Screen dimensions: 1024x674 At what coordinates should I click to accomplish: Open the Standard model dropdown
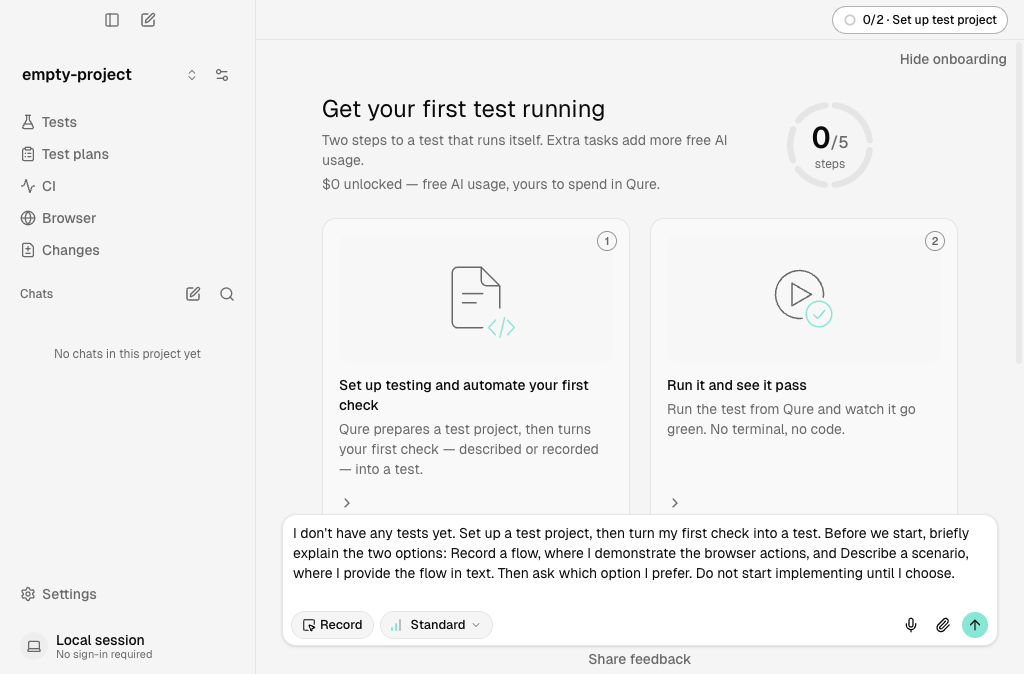coord(436,625)
